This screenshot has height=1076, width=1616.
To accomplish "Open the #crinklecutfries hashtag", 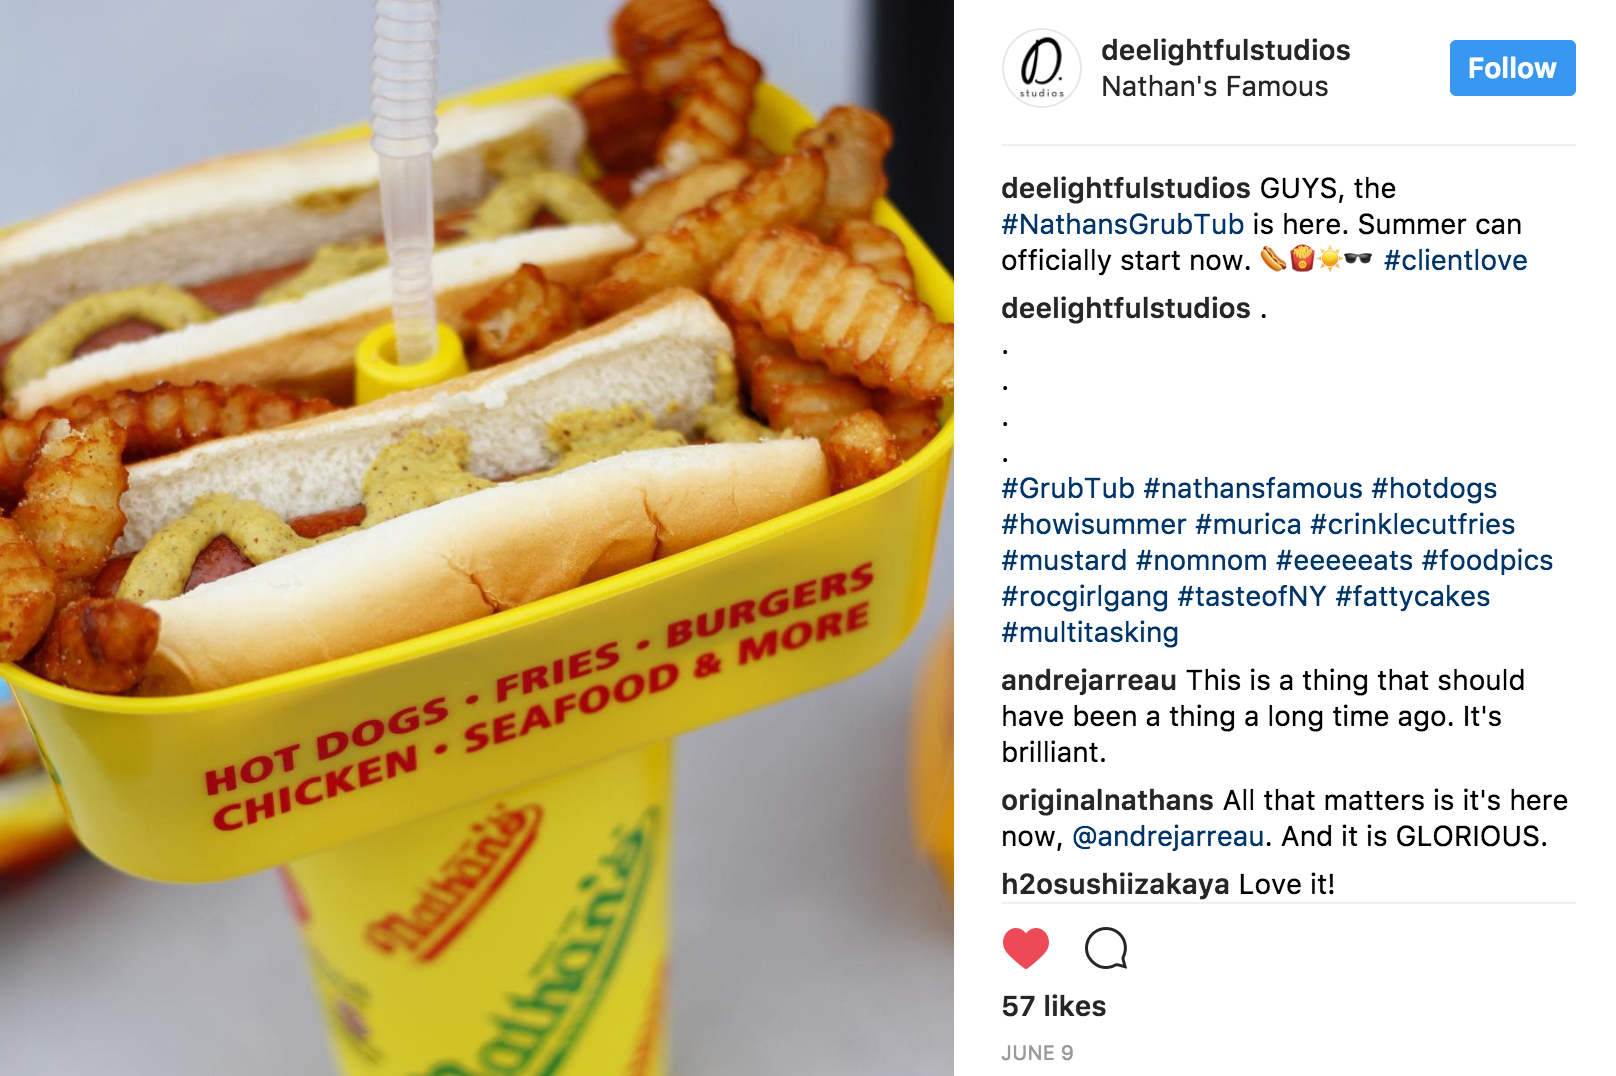I will [1412, 524].
